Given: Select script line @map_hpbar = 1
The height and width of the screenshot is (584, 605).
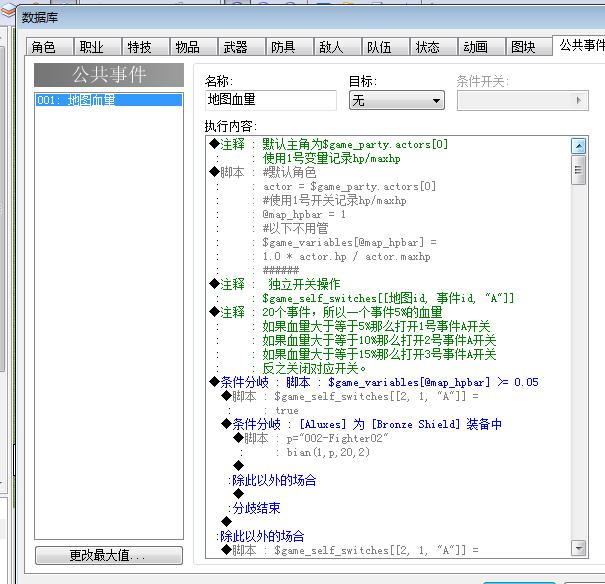Looking at the screenshot, I should click(304, 214).
